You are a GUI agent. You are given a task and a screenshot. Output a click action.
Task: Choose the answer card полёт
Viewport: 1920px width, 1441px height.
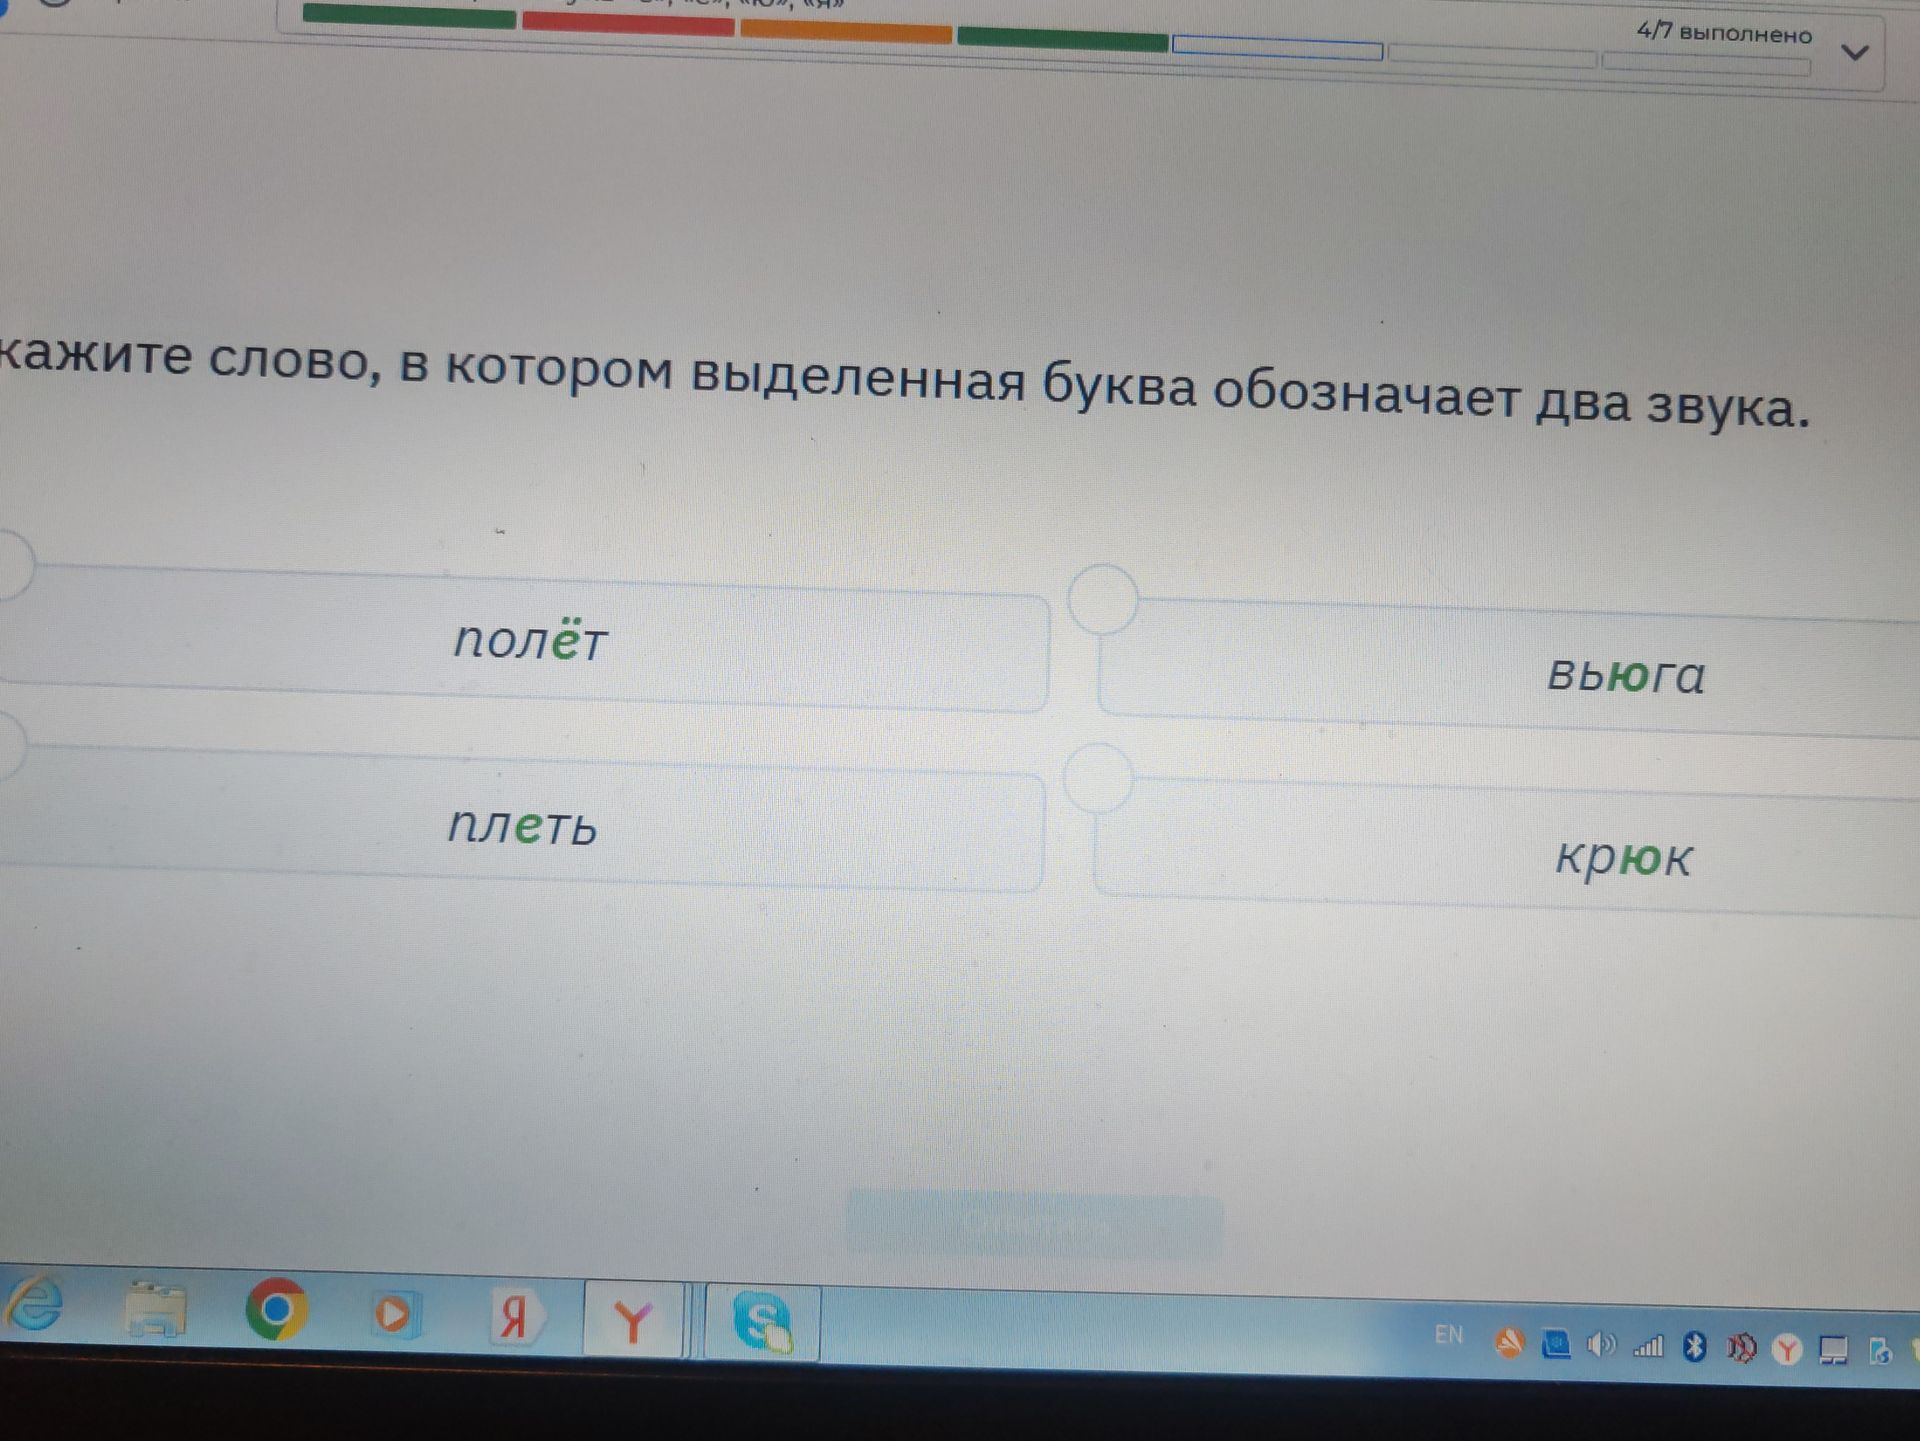click(525, 637)
